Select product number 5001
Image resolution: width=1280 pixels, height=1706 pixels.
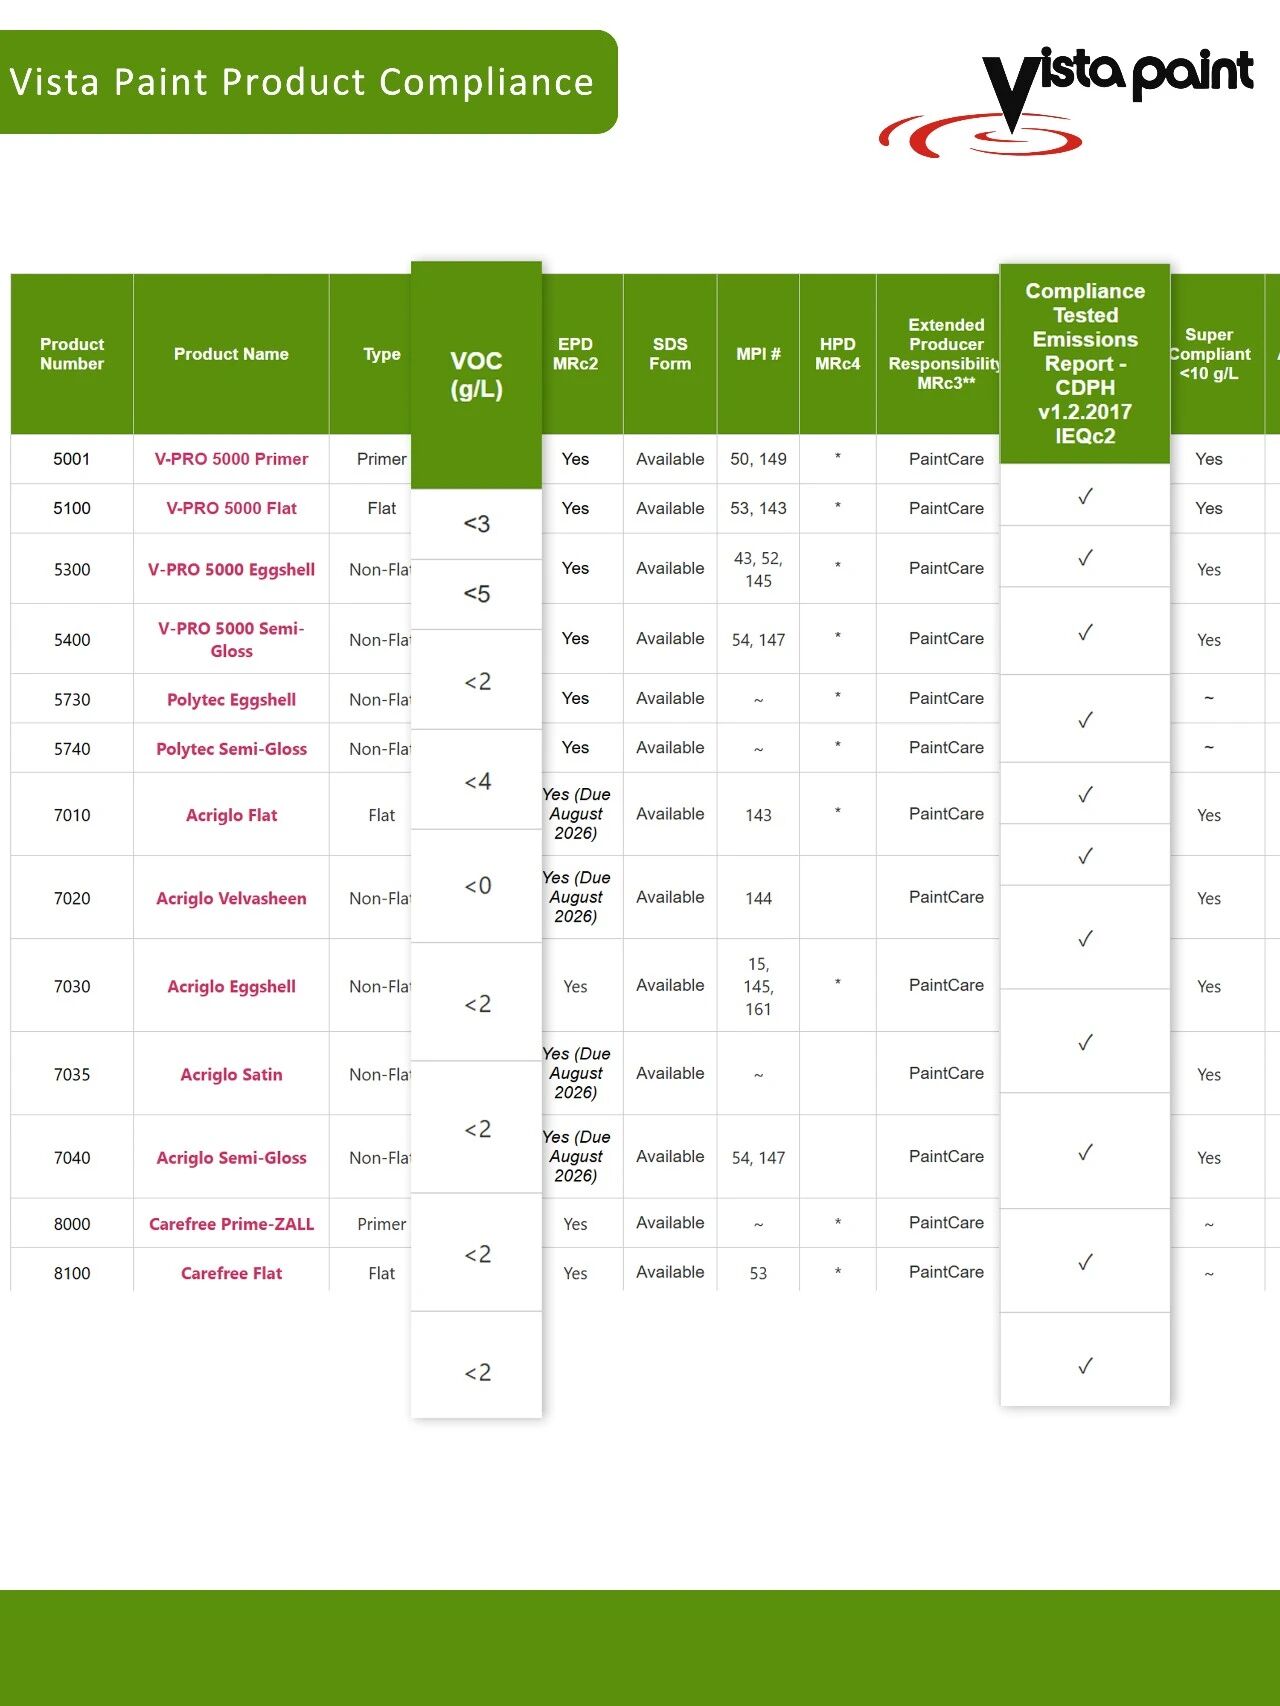tap(72, 459)
